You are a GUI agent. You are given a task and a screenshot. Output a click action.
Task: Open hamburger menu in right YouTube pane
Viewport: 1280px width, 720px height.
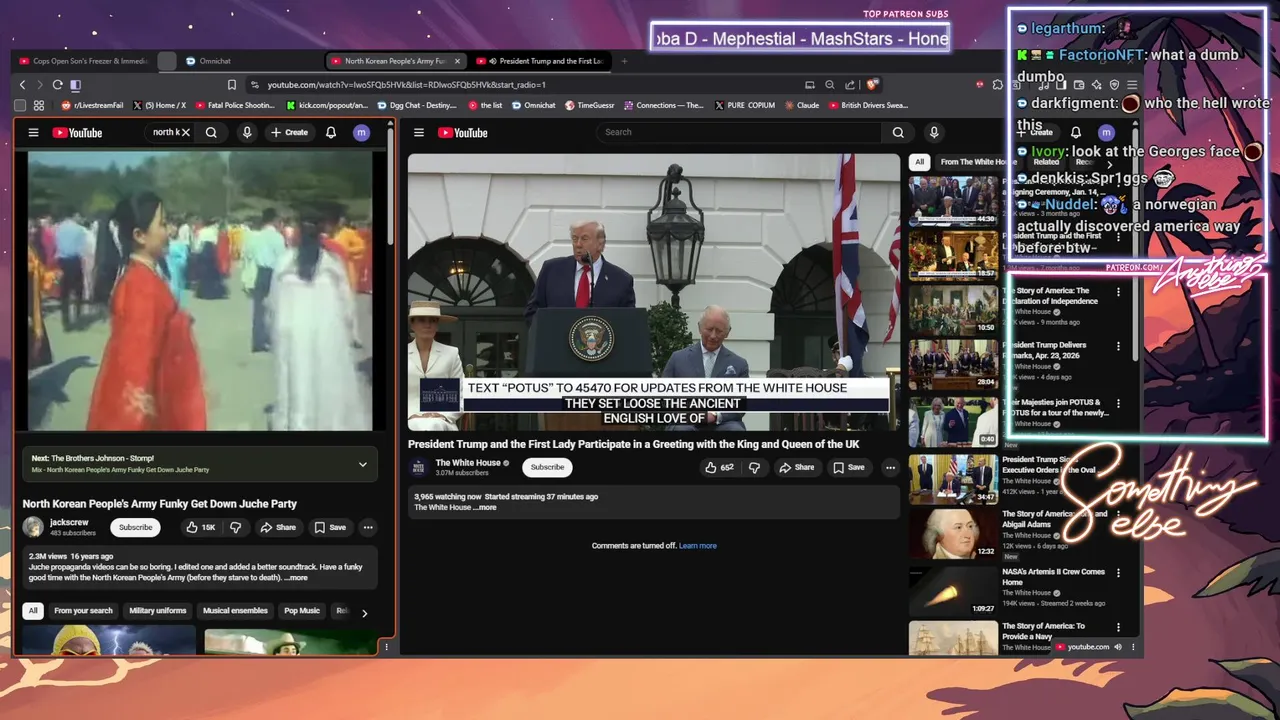coord(419,132)
